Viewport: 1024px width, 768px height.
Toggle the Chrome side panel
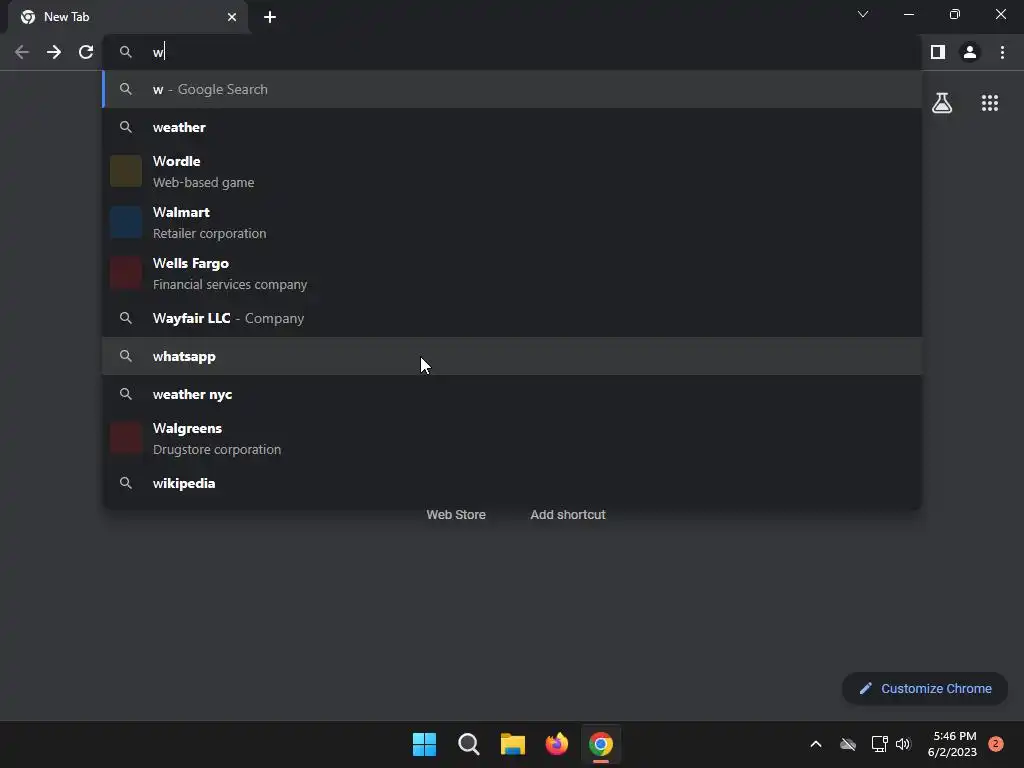(x=938, y=52)
